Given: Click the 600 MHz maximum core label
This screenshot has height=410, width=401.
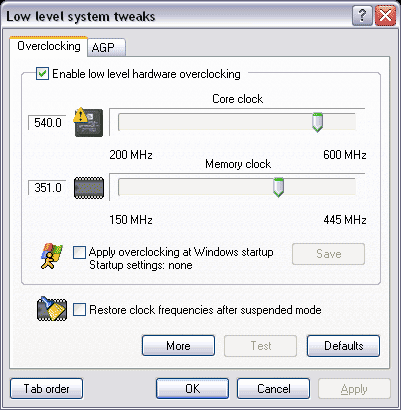Looking at the screenshot, I should coord(345,155).
